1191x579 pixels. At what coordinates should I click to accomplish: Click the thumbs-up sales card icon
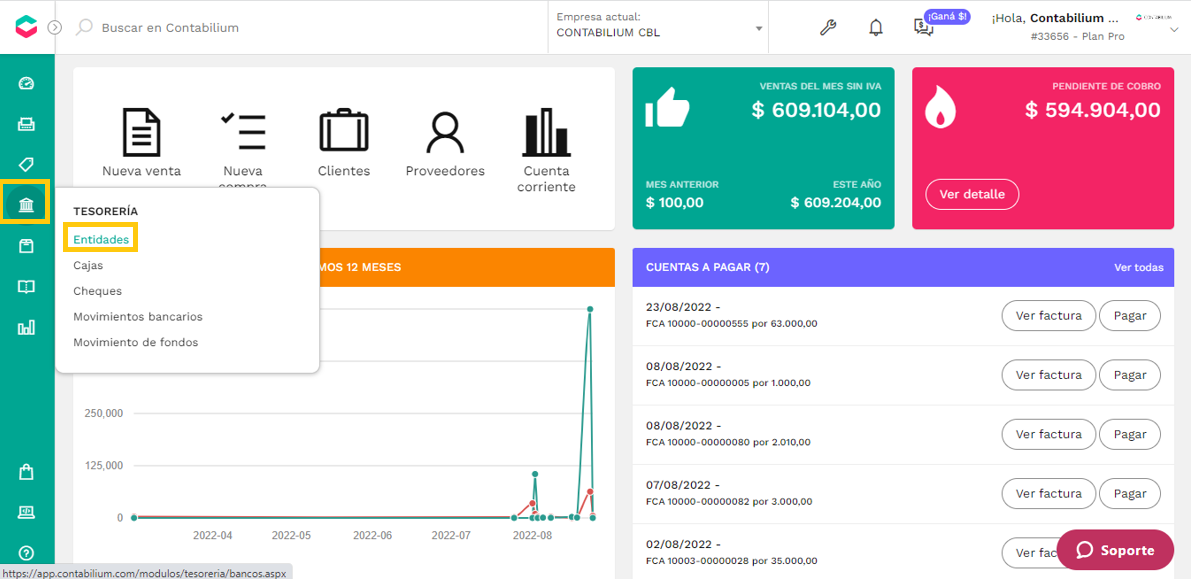pos(667,108)
